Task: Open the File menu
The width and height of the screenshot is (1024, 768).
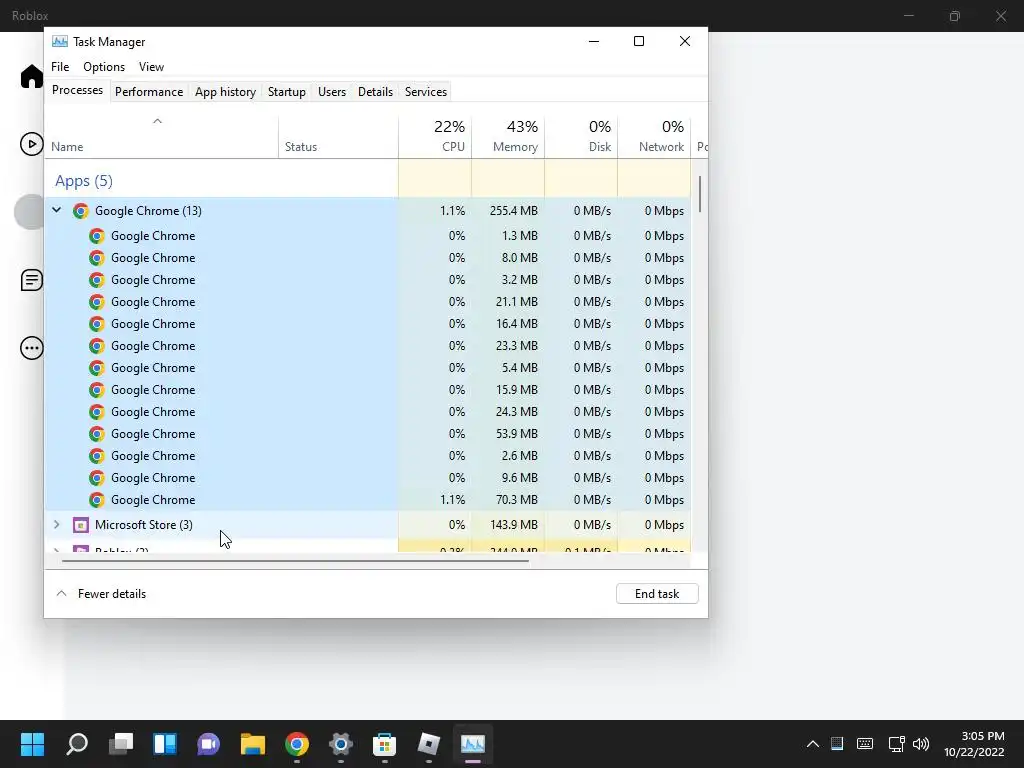Action: point(60,67)
